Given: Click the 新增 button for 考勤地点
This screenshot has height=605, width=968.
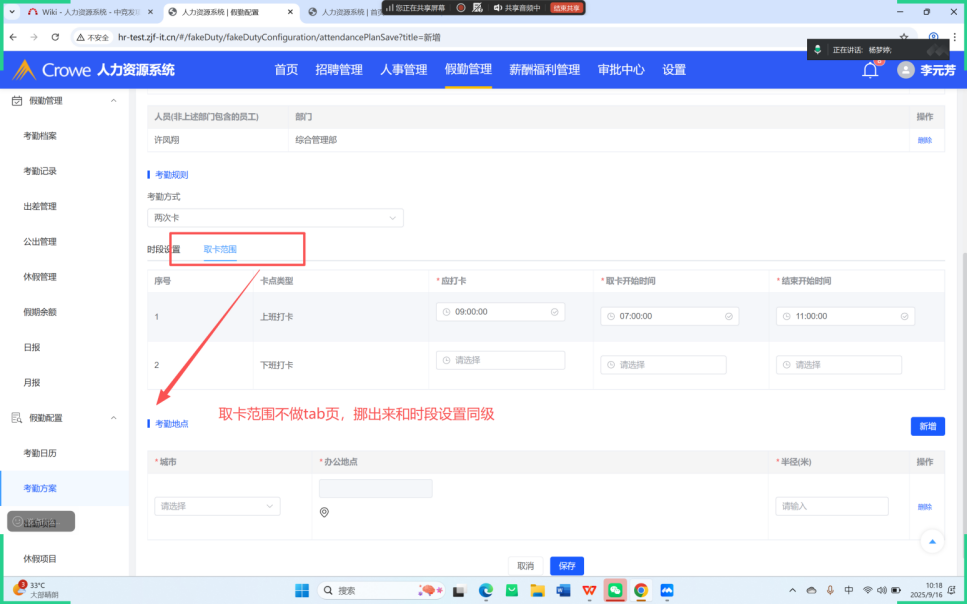Looking at the screenshot, I should [927, 427].
